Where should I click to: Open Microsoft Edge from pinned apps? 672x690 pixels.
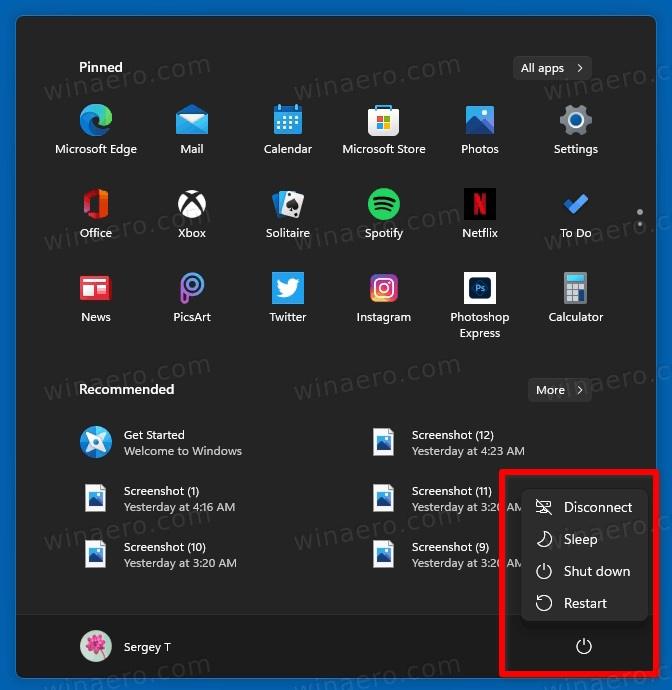coord(96,122)
